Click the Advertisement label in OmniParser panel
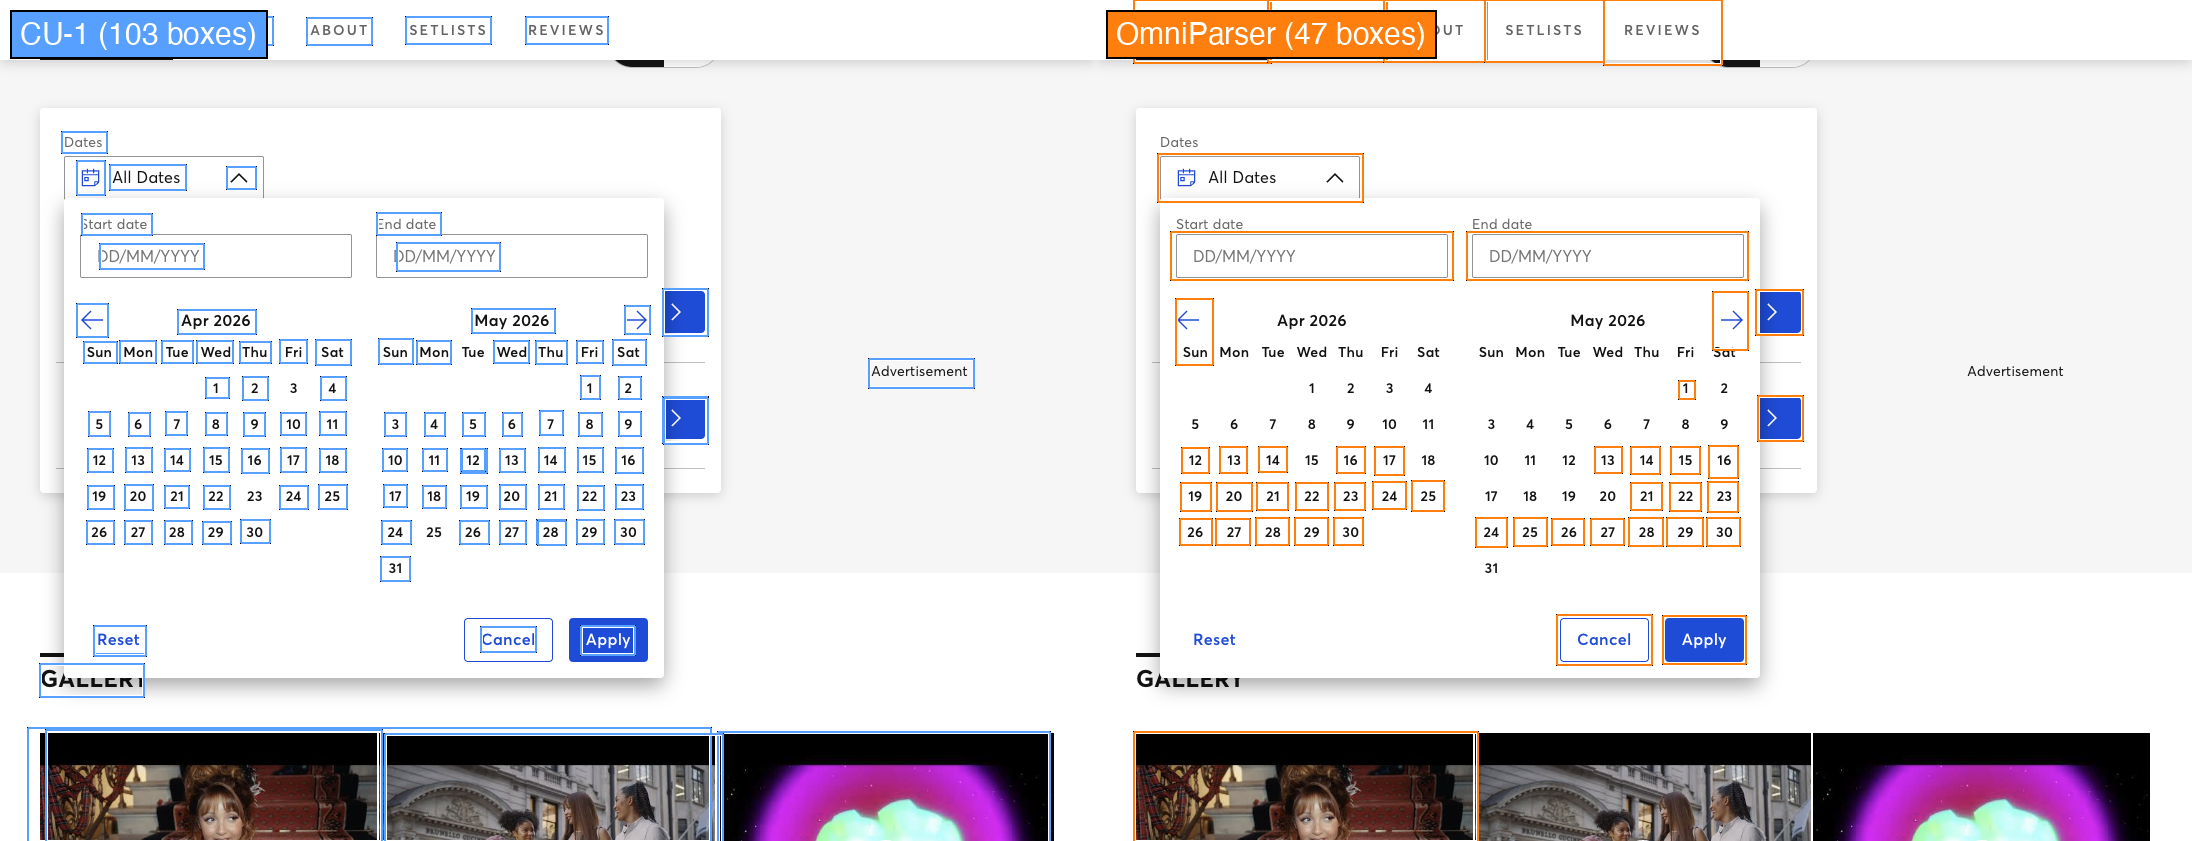2192x841 pixels. tap(2015, 371)
